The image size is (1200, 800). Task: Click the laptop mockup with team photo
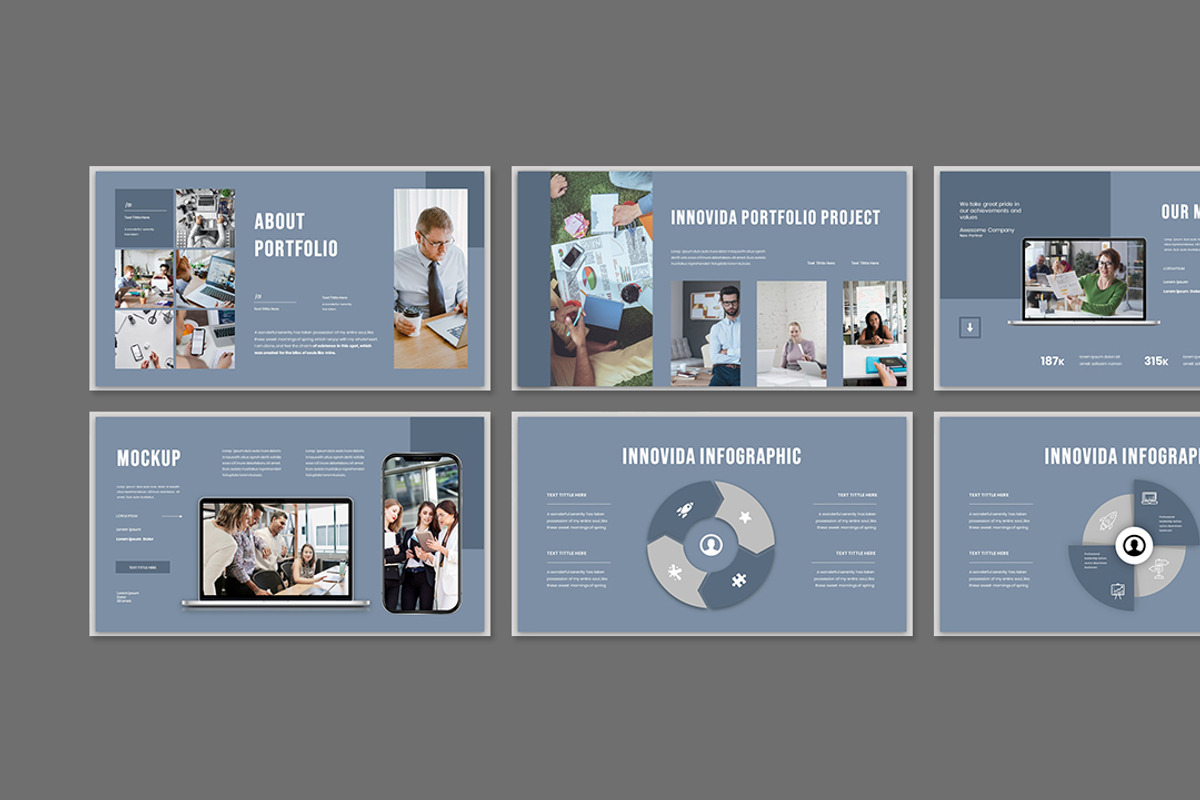pos(276,552)
